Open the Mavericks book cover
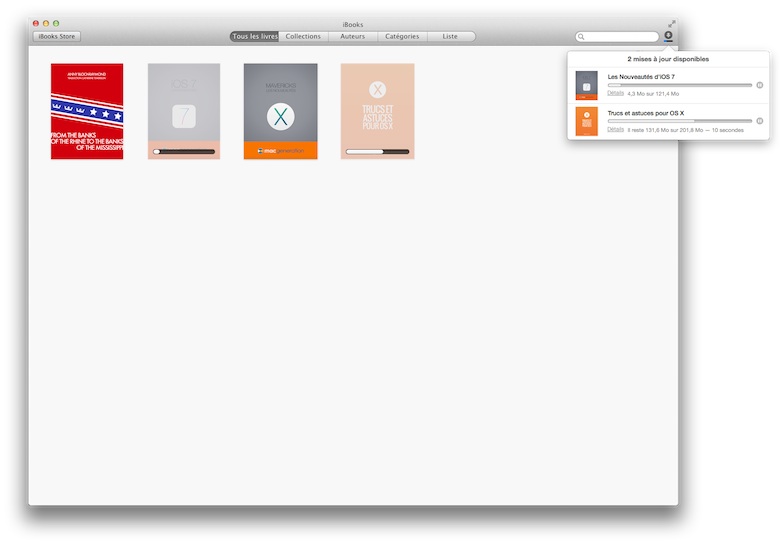Image resolution: width=780 pixels, height=545 pixels. click(281, 111)
